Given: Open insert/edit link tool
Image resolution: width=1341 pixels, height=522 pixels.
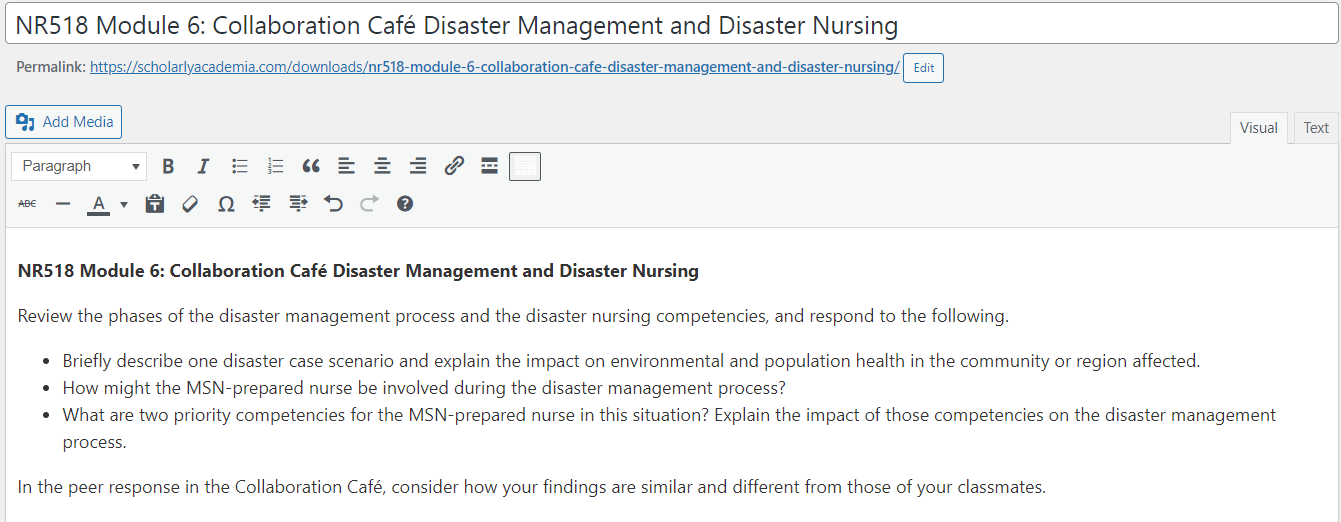Looking at the screenshot, I should (x=454, y=166).
